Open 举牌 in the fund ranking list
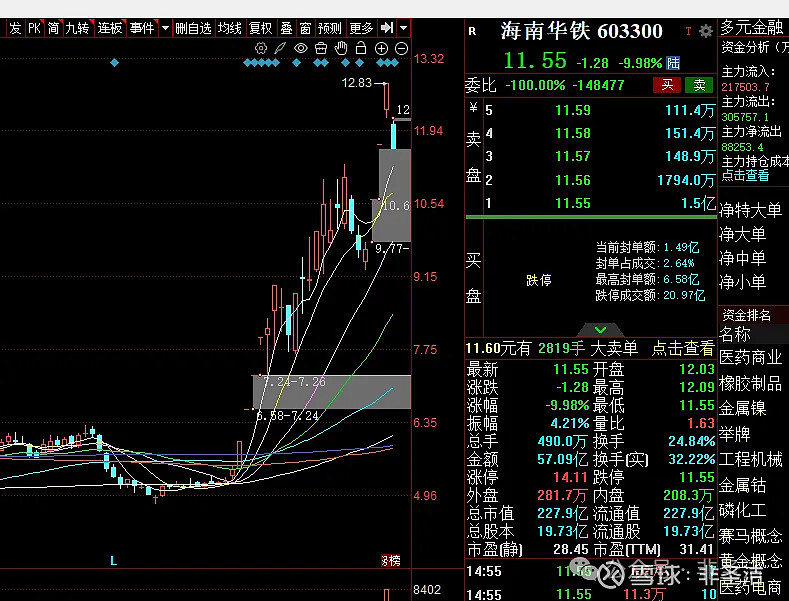This screenshot has height=601, width=789. pos(734,433)
